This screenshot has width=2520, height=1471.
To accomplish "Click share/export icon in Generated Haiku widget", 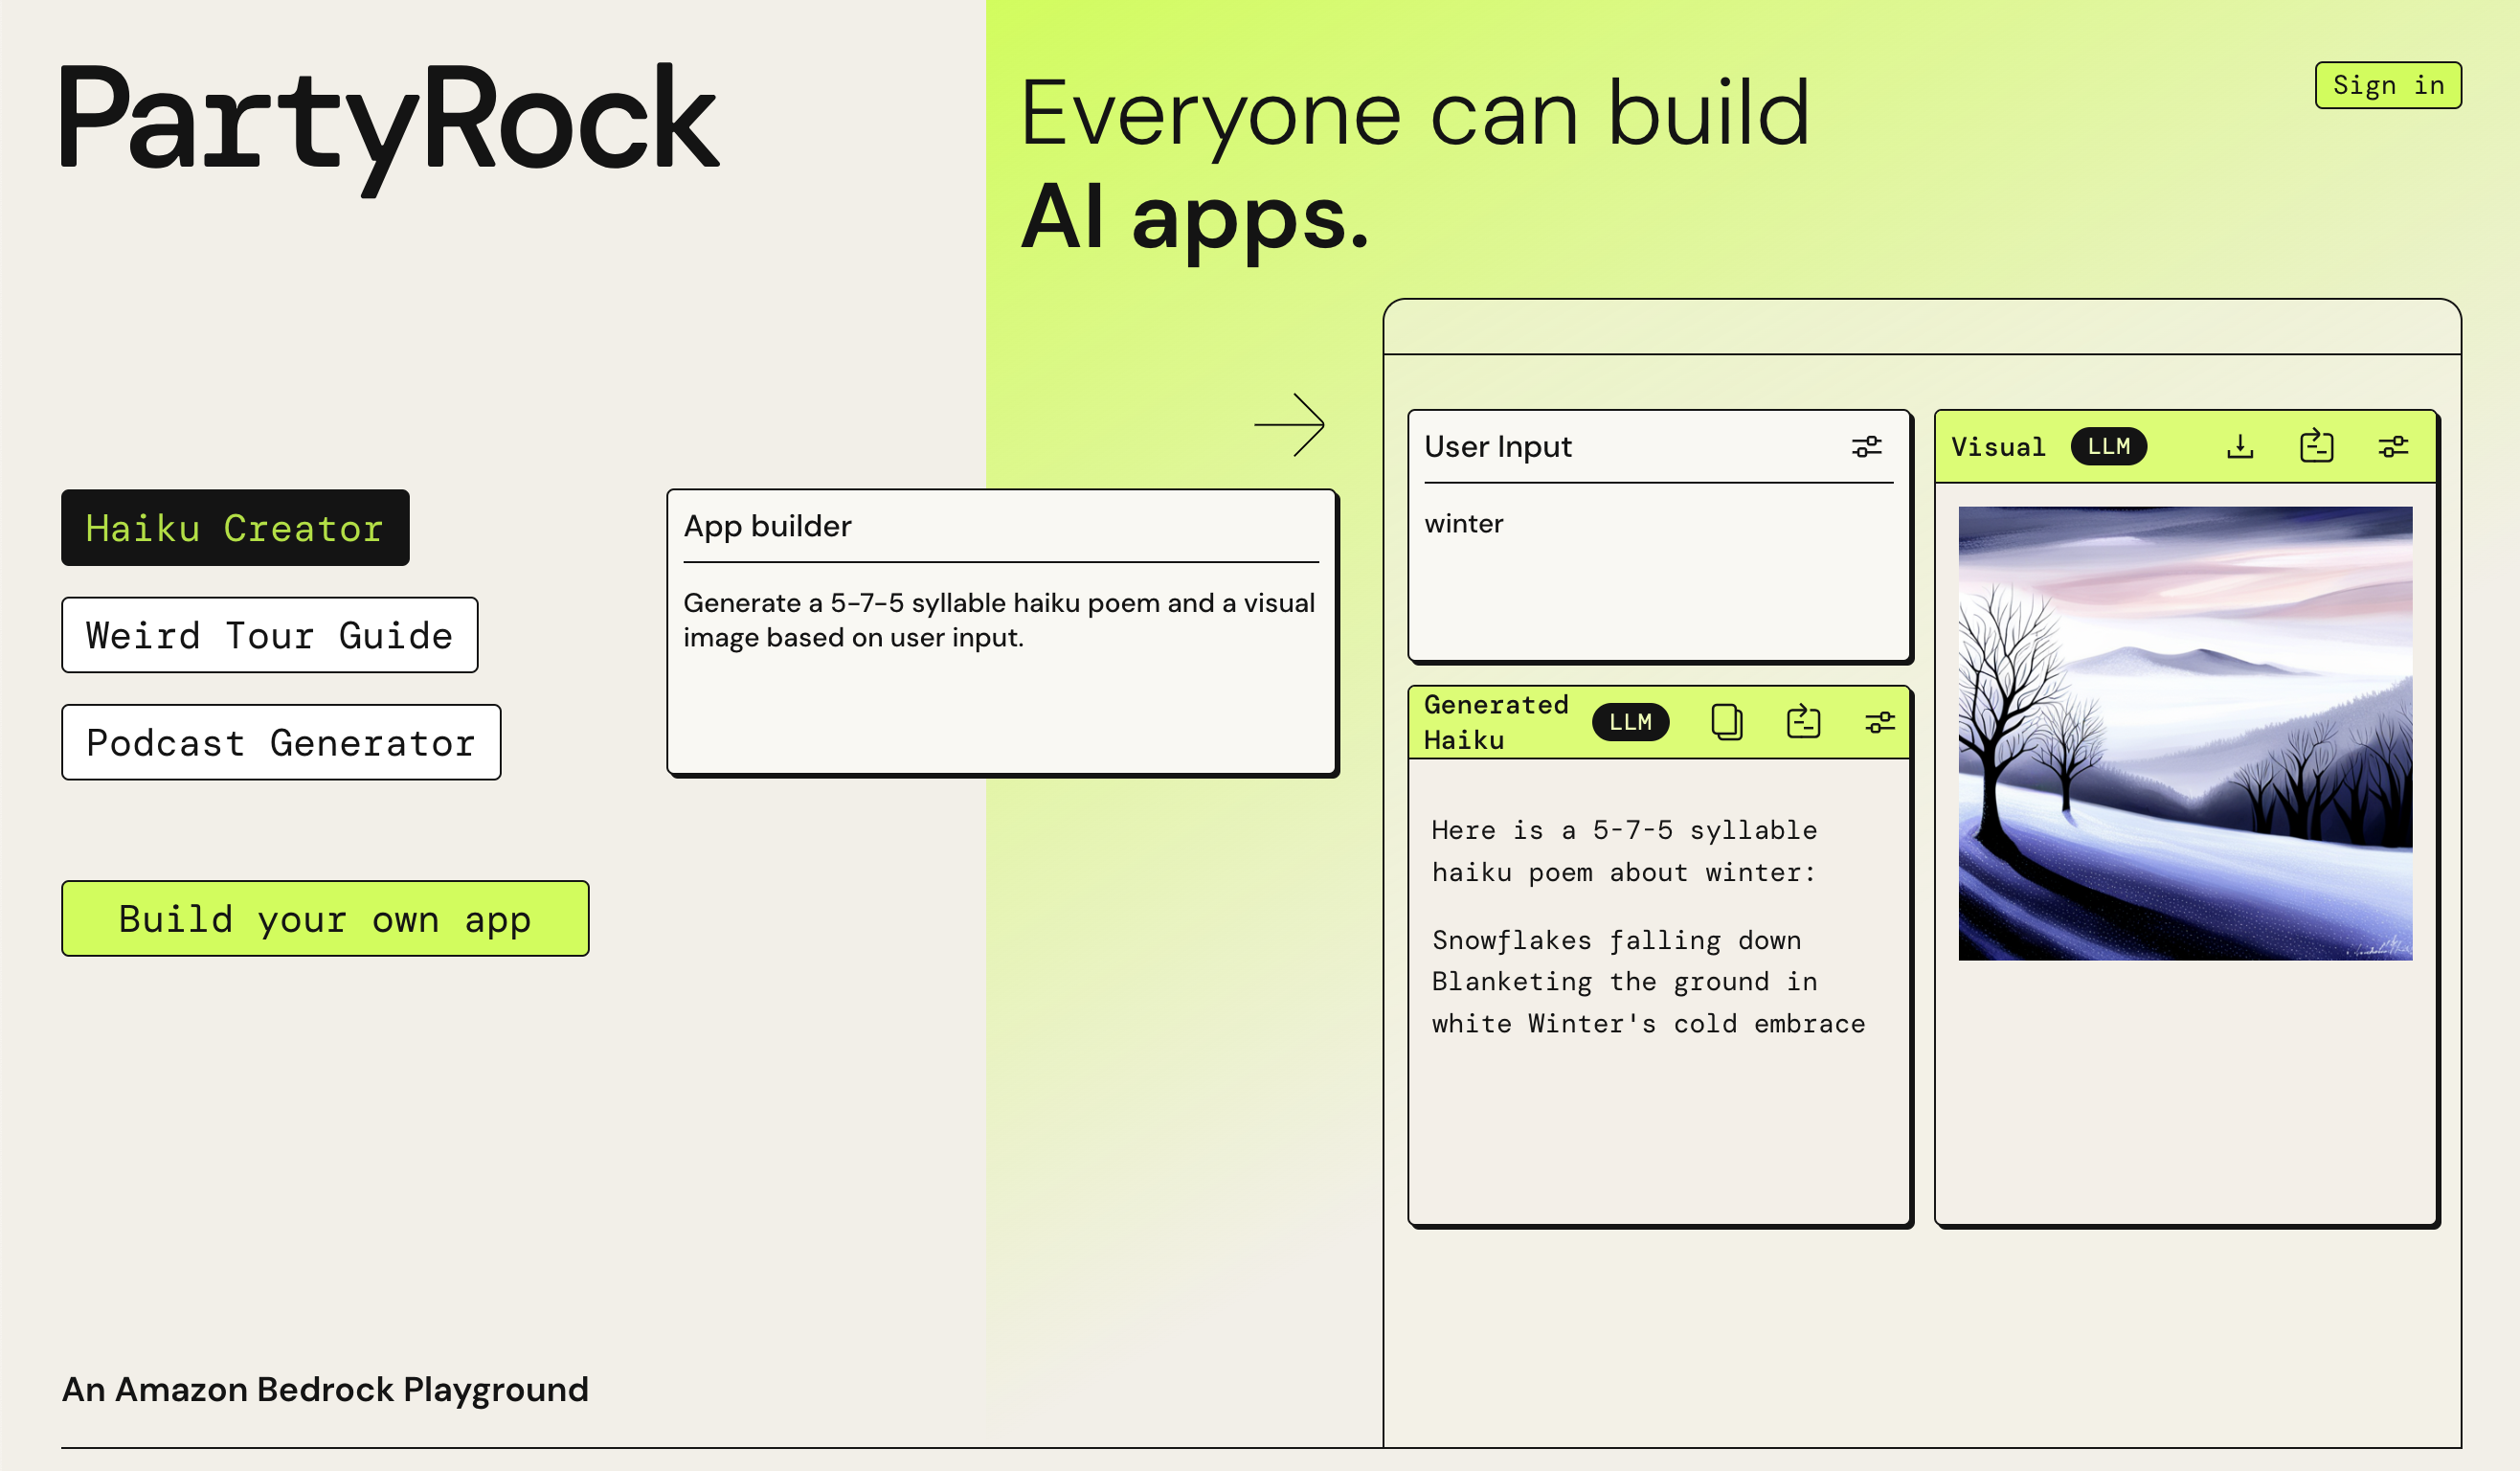I will tap(1803, 722).
